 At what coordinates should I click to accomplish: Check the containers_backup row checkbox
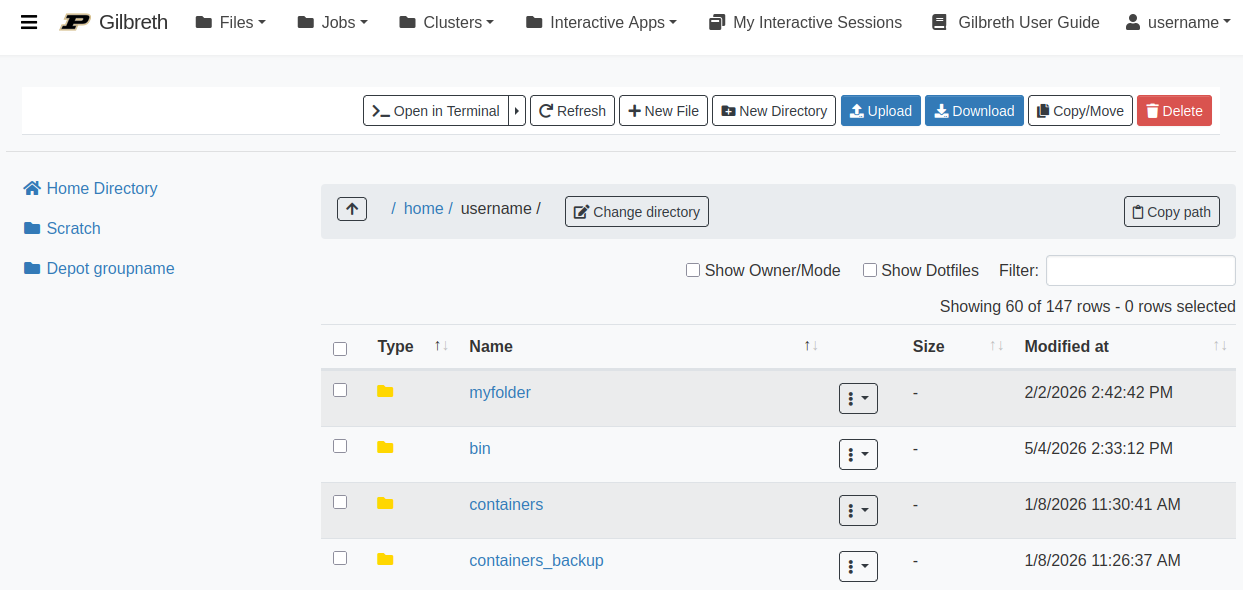tap(340, 558)
